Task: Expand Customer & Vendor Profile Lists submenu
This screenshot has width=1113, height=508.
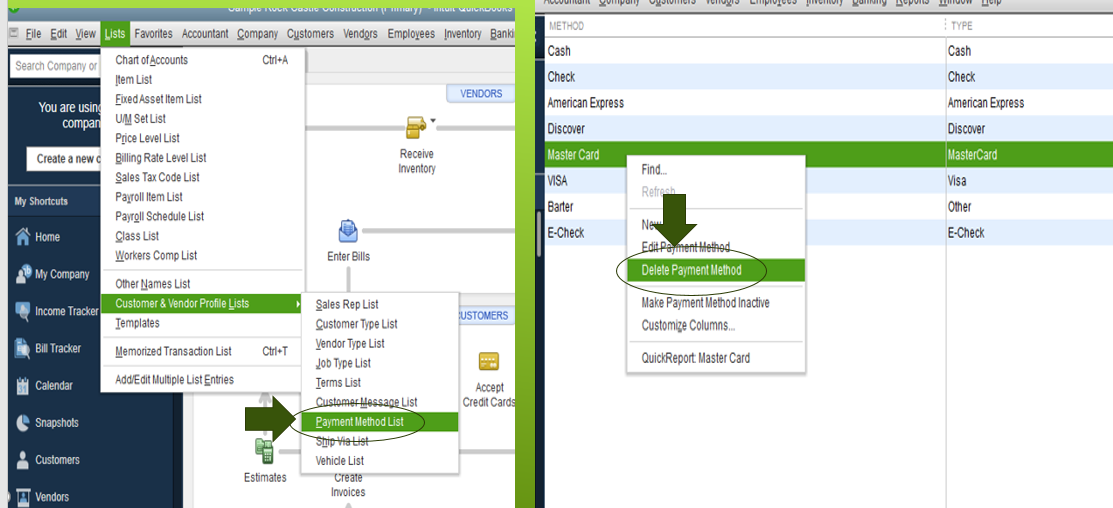Action: pos(202,304)
